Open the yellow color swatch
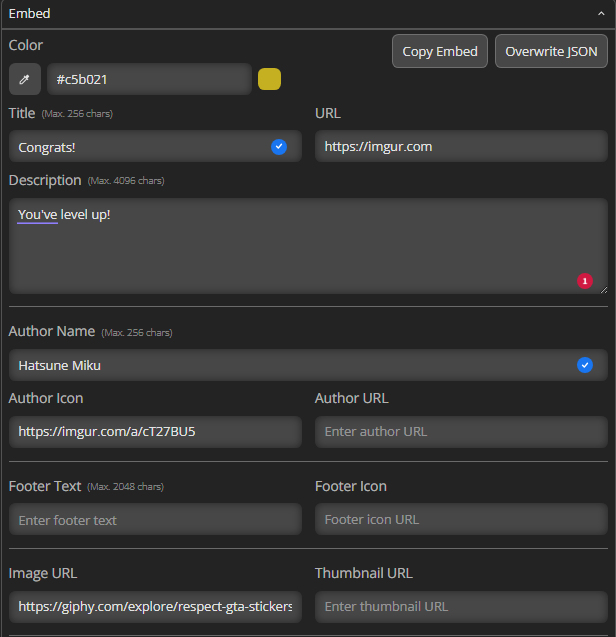The image size is (616, 637). coord(269,79)
